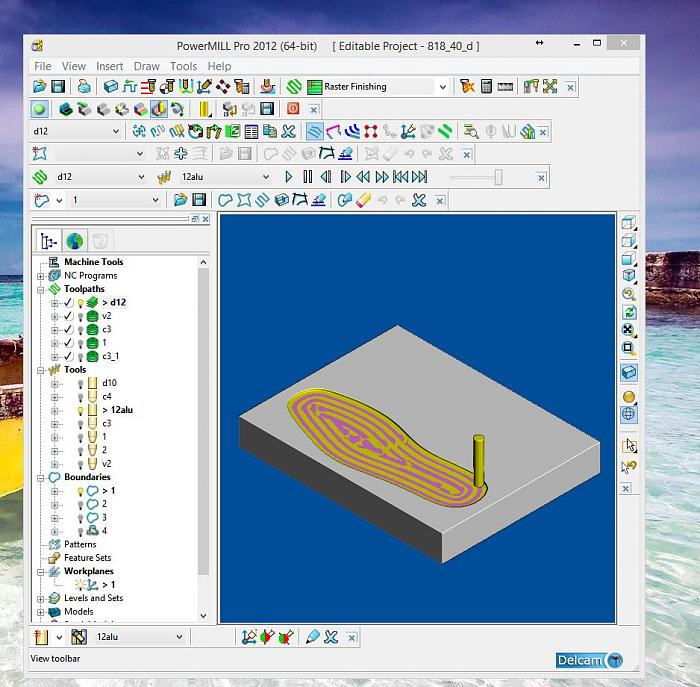This screenshot has width=700, height=687.
Task: Open the Draw menu
Action: click(x=146, y=67)
